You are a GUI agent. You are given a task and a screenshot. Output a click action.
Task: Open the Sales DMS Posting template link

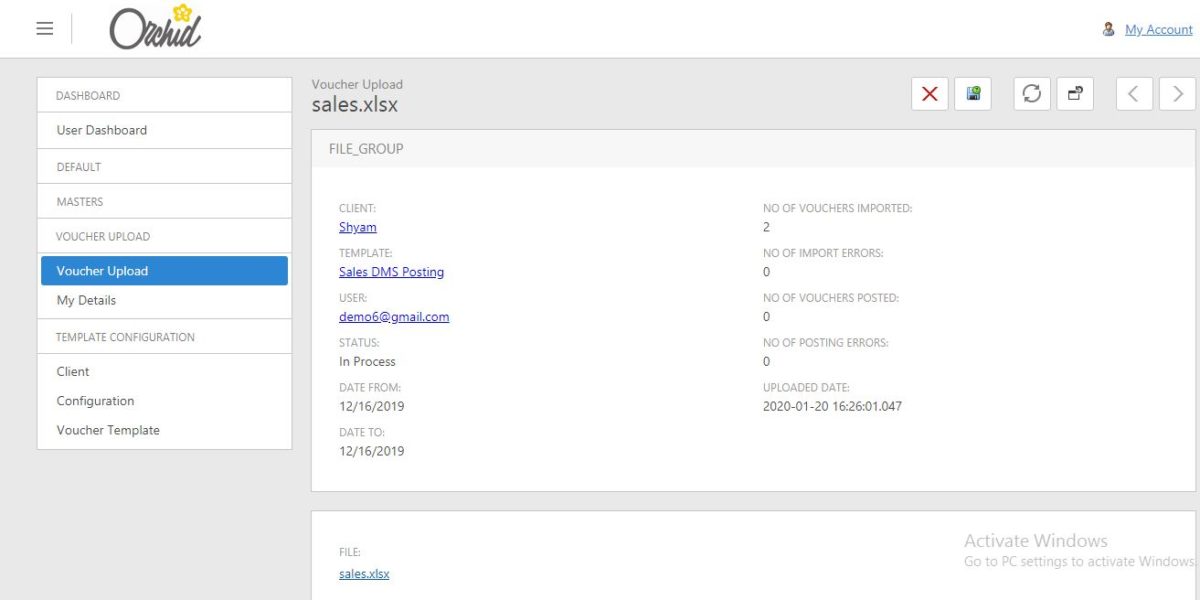point(390,272)
